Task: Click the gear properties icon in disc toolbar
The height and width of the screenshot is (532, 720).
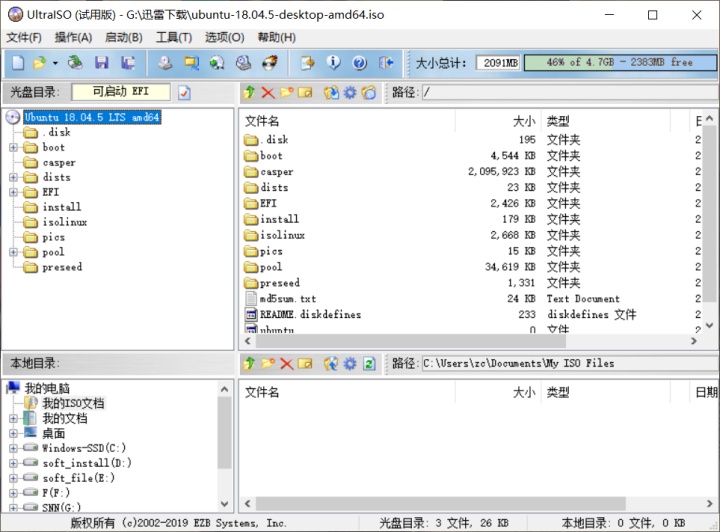Action: pos(350,93)
